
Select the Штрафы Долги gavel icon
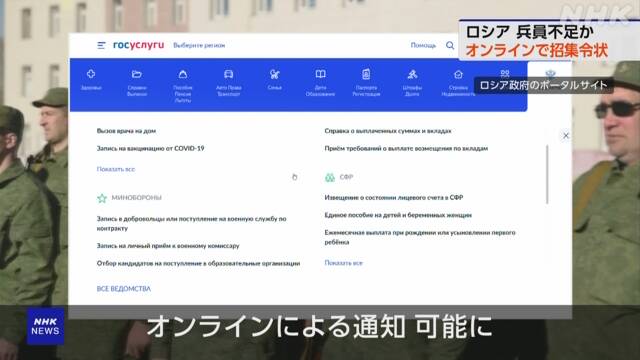pos(412,74)
